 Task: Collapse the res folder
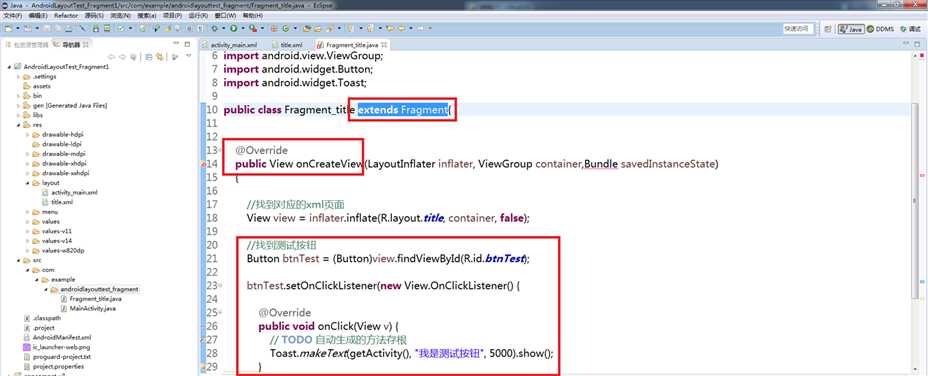click(x=18, y=125)
